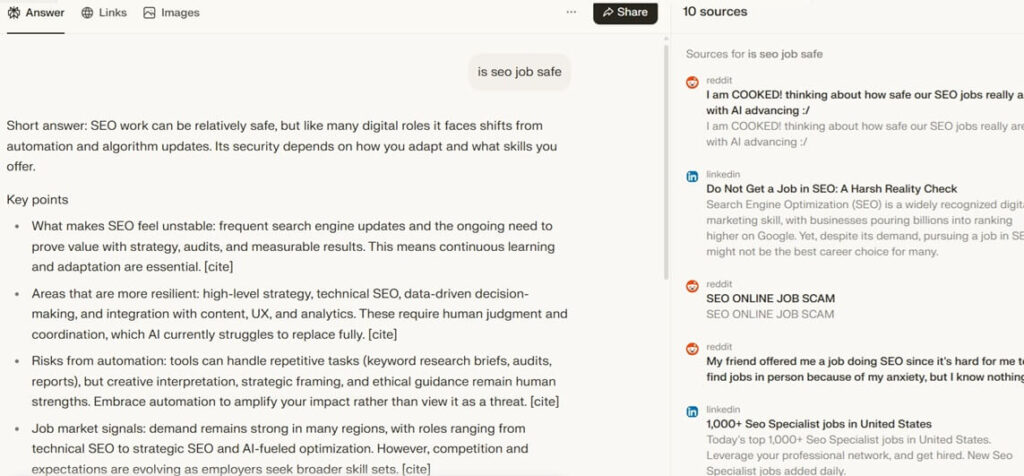Click the Reddit icon beside 'My friend offered me a job' source
Viewport: 1024px width, 476px height.
pyautogui.click(x=692, y=348)
